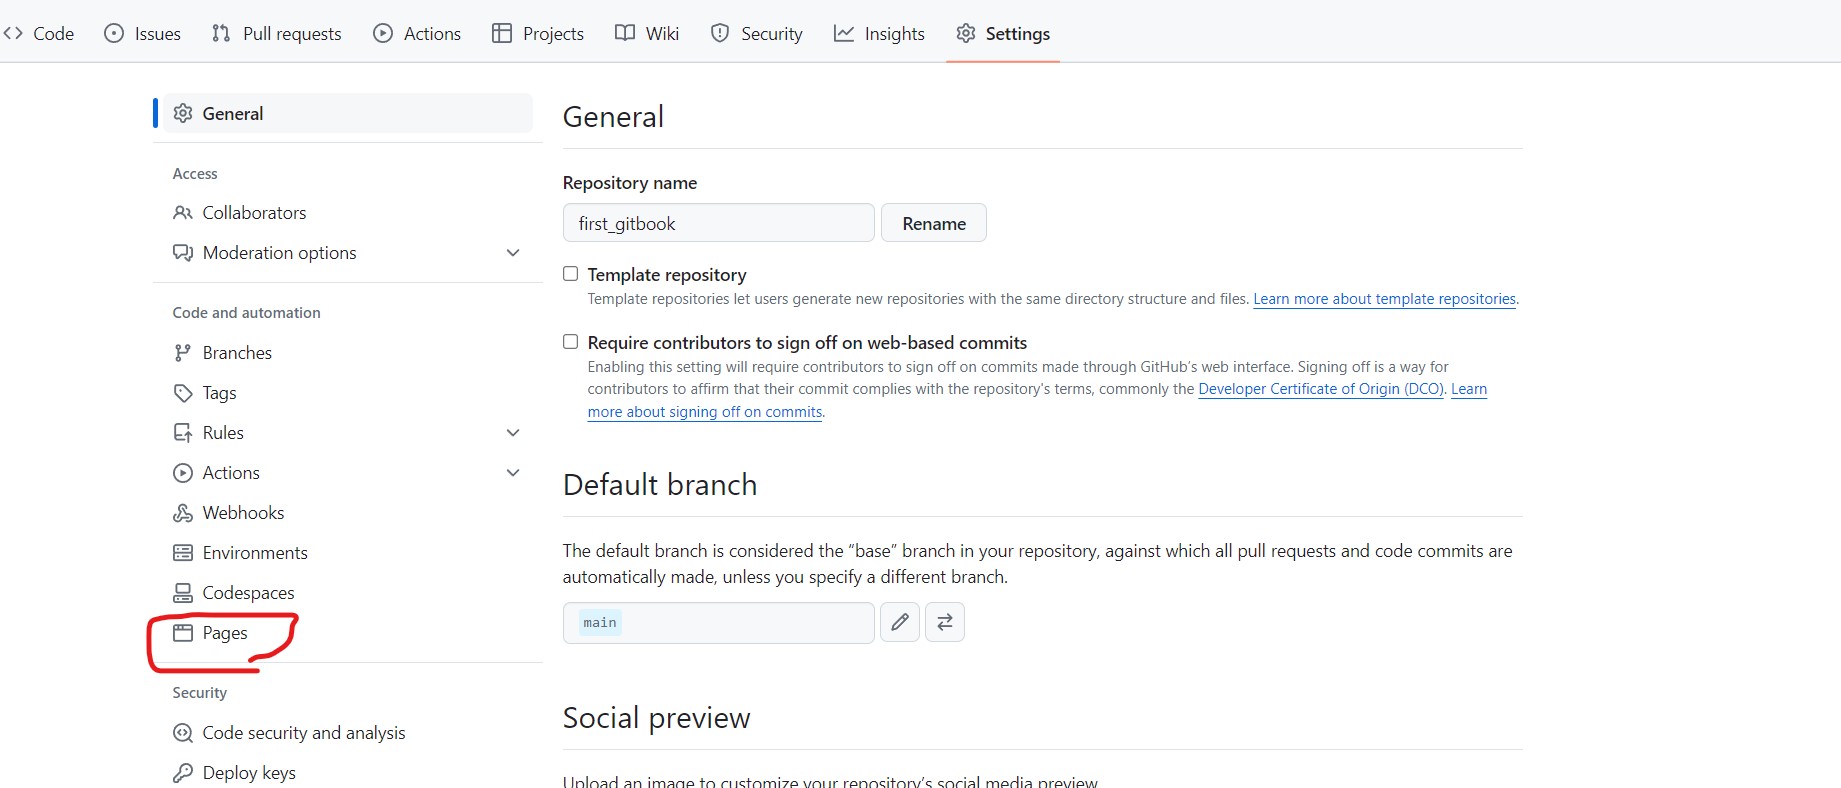Follow the 'more about signing off on commits' link

705,412
